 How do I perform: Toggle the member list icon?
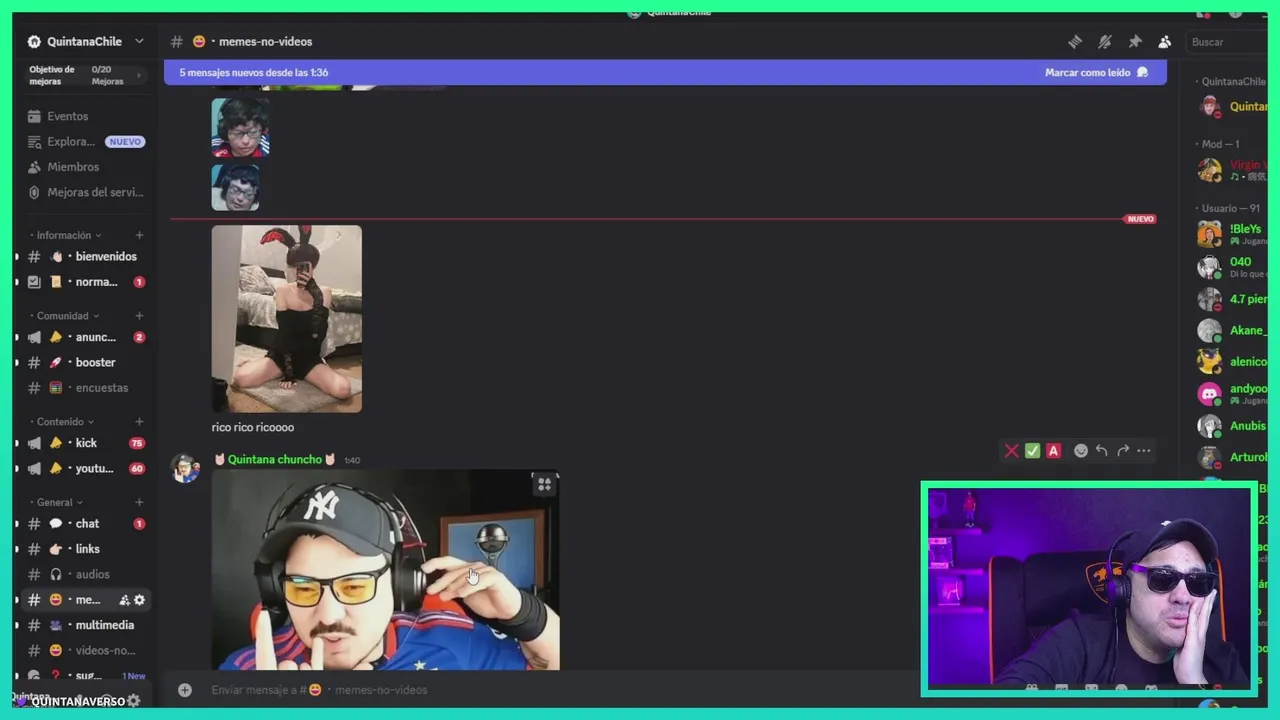(x=1165, y=42)
